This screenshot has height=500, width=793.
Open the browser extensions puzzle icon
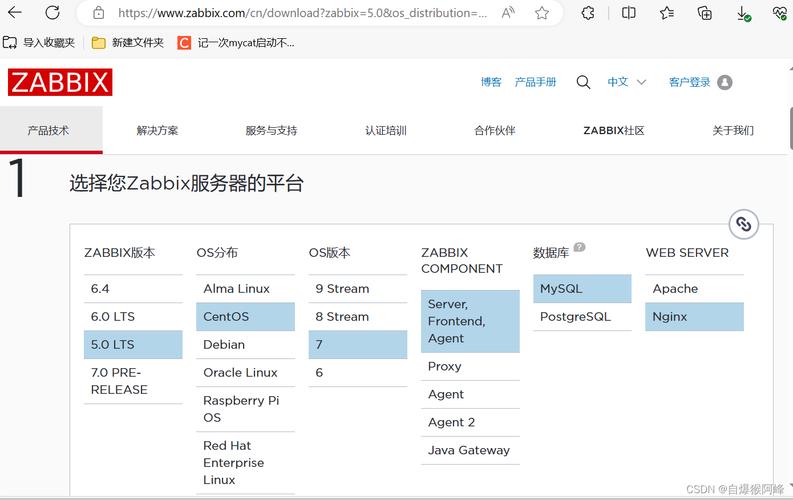click(588, 13)
